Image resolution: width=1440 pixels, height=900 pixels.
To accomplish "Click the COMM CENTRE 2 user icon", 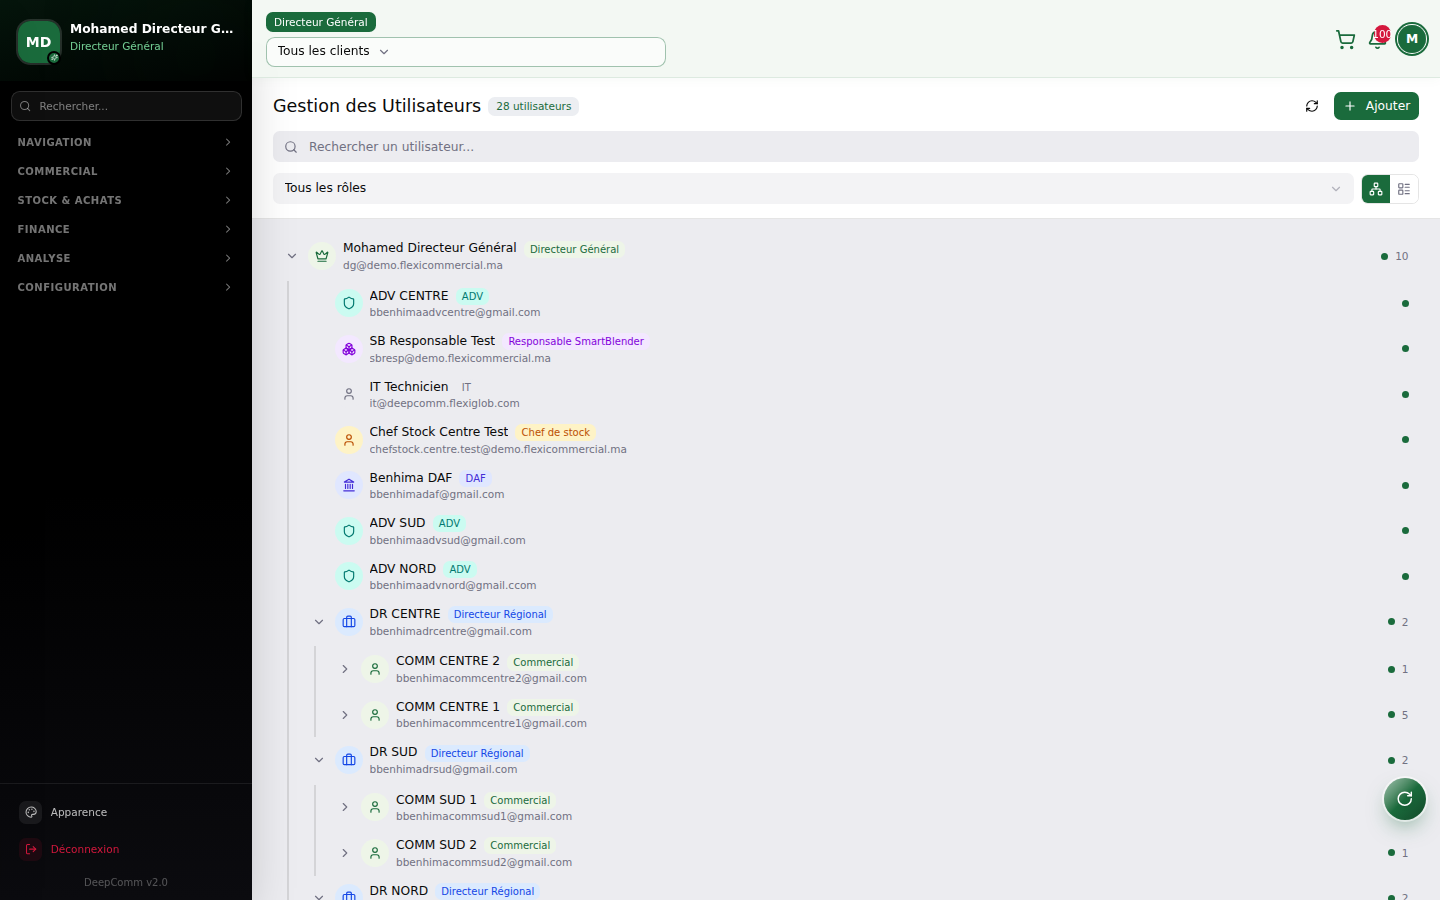I will pos(375,669).
